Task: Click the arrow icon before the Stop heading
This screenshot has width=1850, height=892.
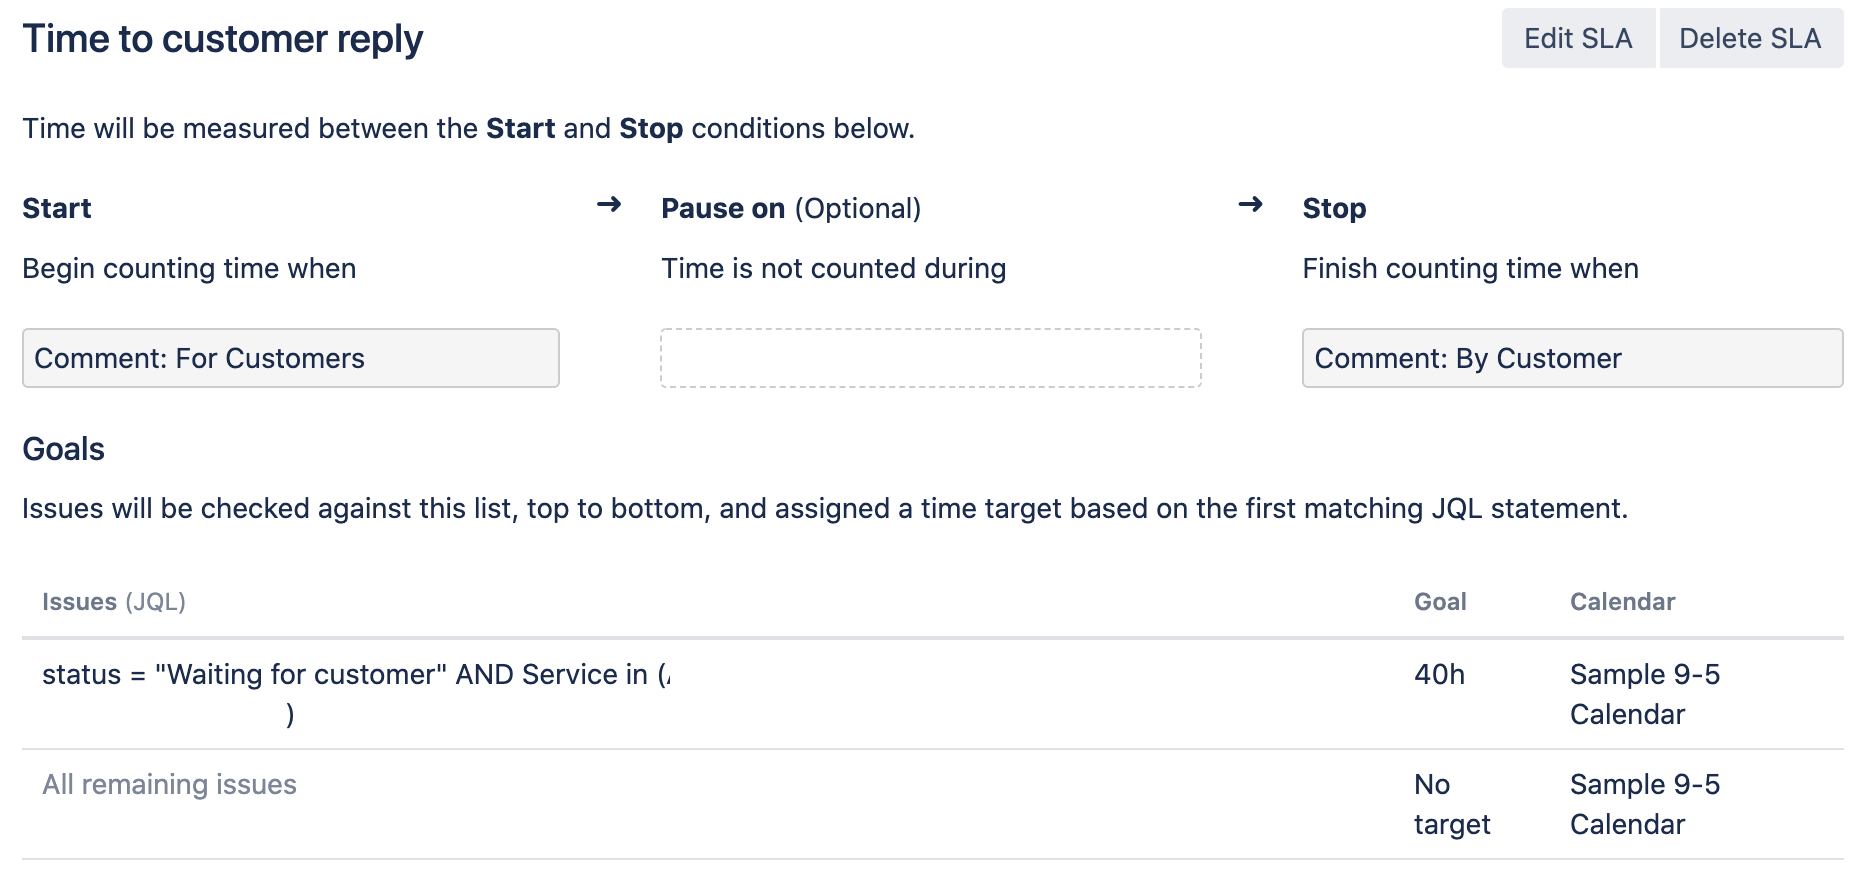Action: [x=1250, y=205]
